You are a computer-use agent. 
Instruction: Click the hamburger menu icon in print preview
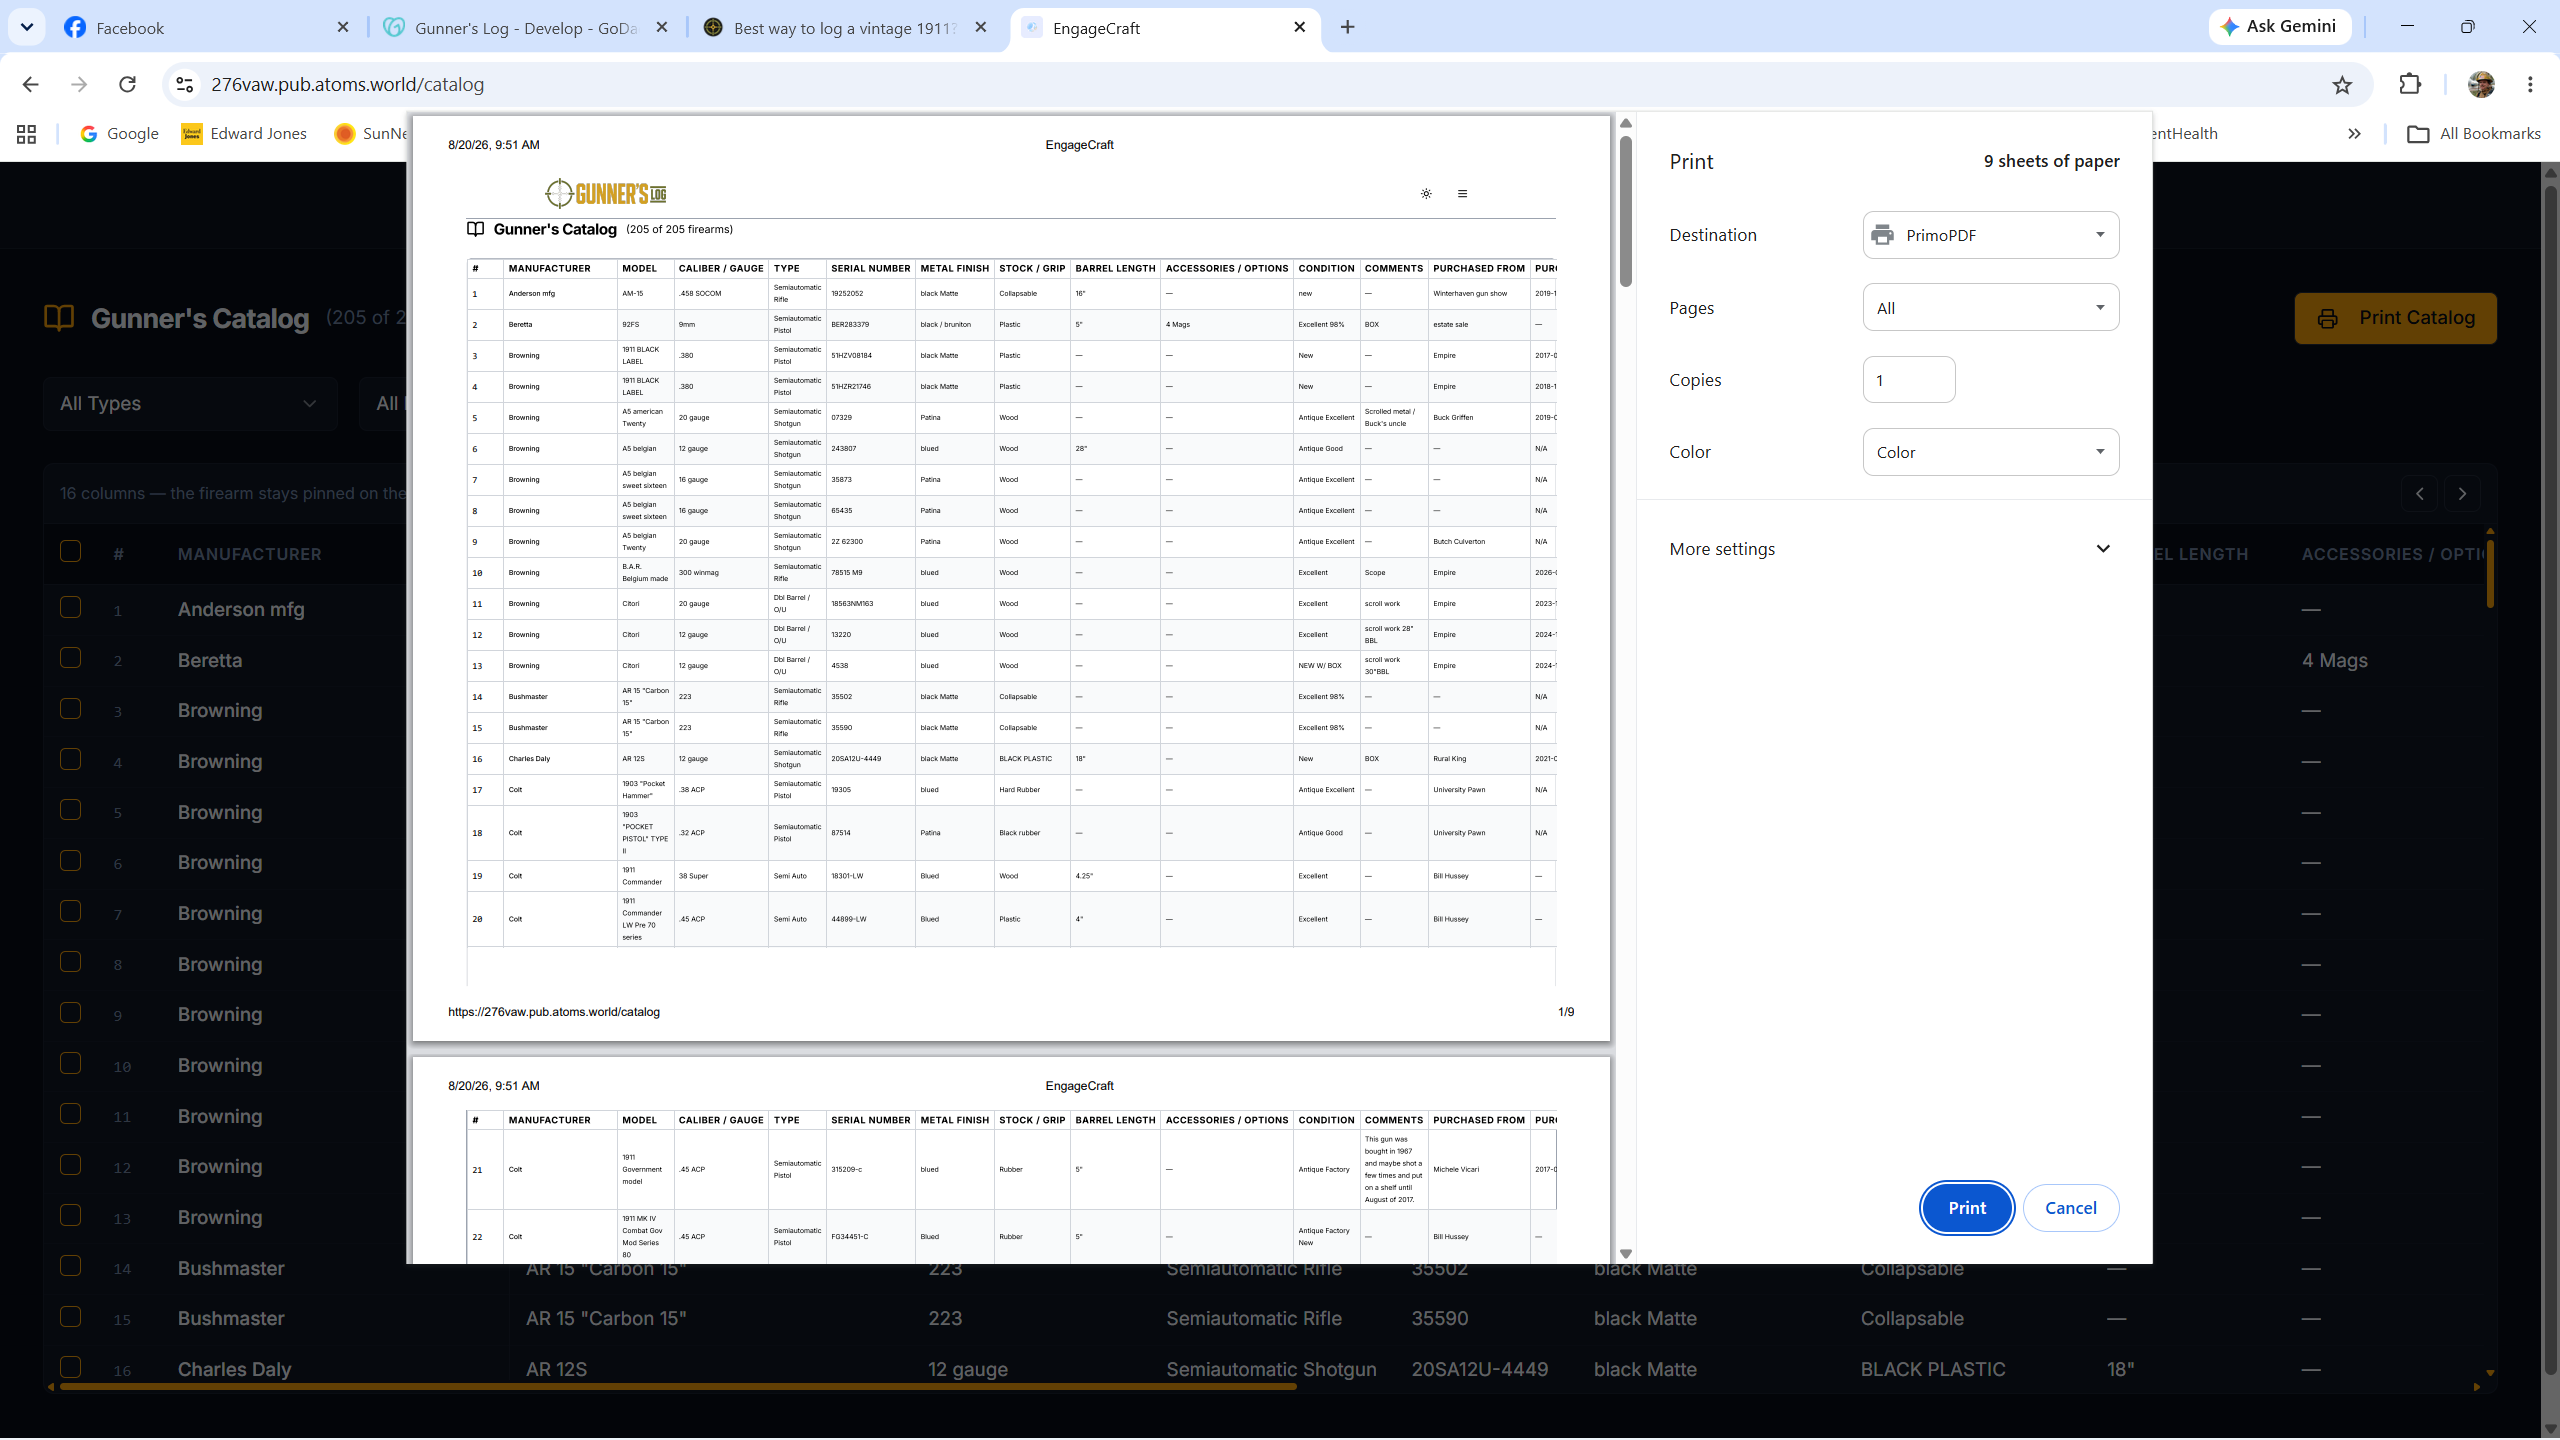pos(1462,194)
